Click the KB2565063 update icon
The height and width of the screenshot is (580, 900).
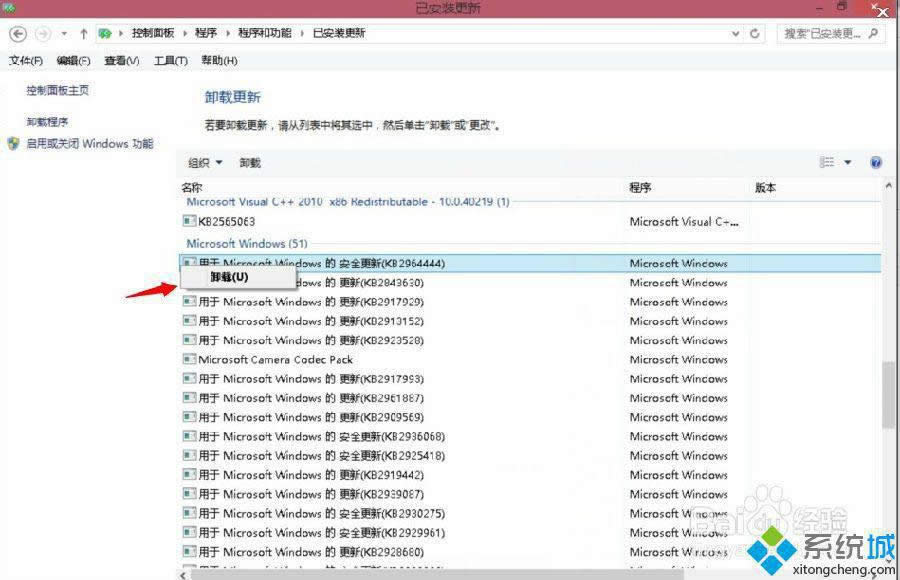pyautogui.click(x=190, y=222)
